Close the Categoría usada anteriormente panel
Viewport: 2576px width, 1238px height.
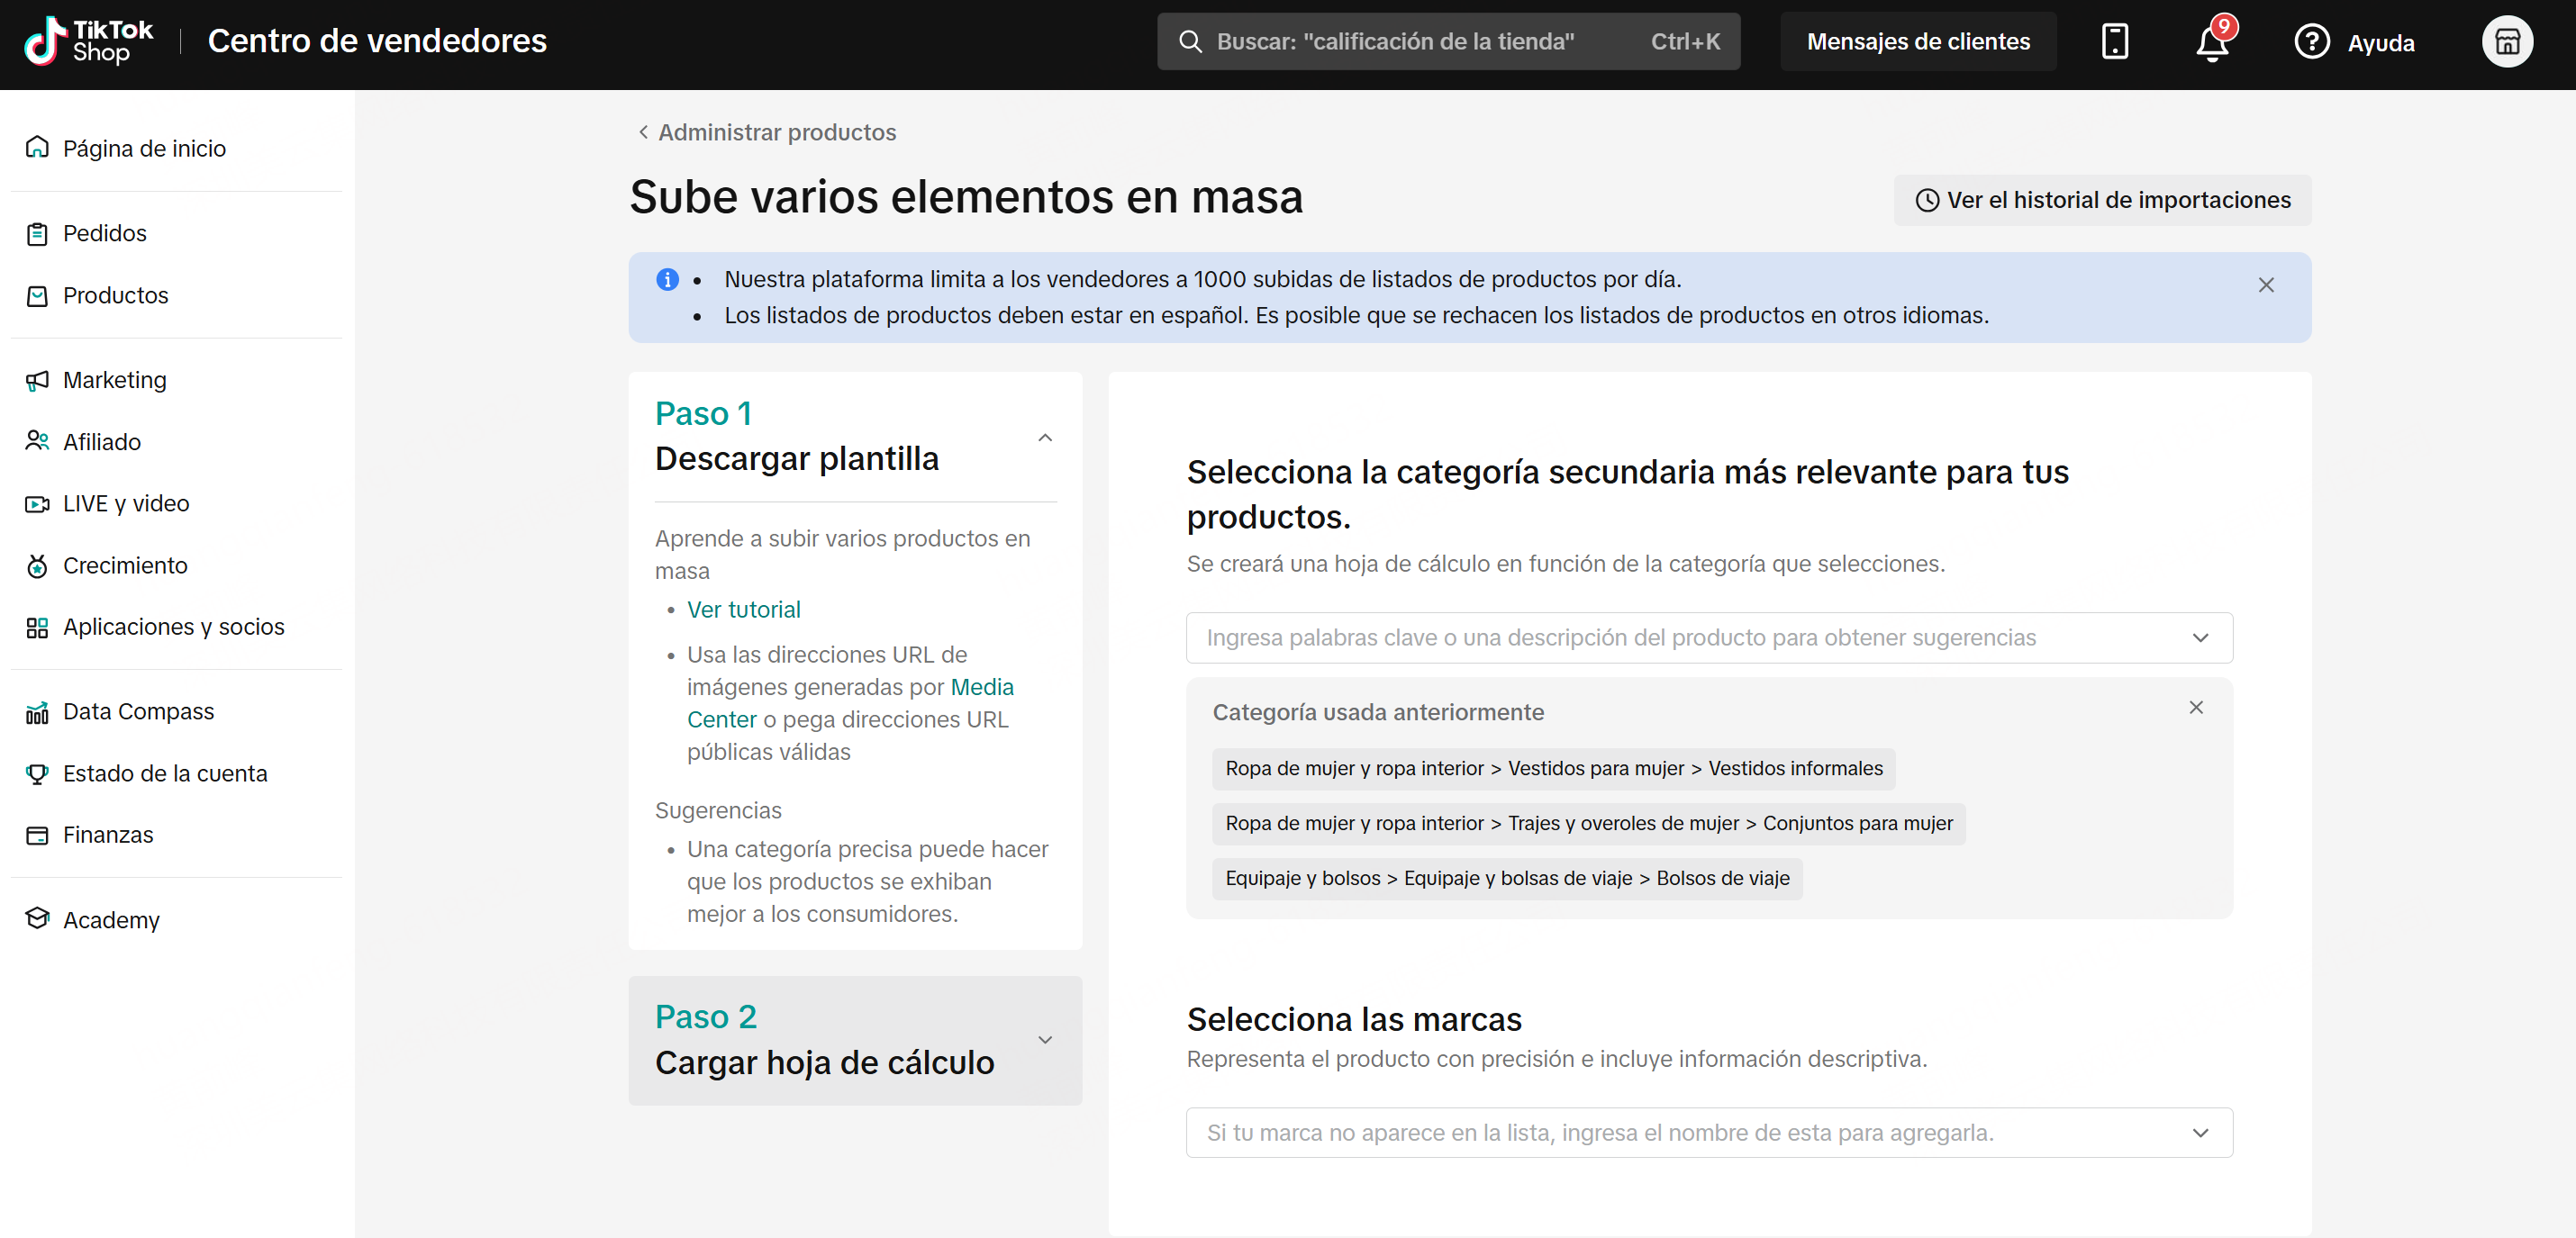pos(2195,708)
